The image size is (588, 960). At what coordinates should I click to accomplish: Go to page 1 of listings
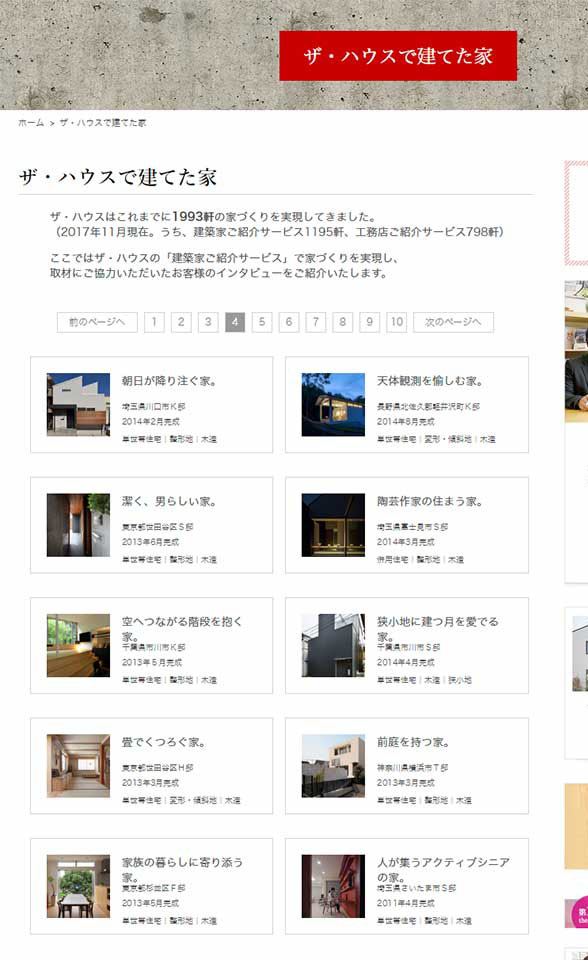(x=154, y=322)
